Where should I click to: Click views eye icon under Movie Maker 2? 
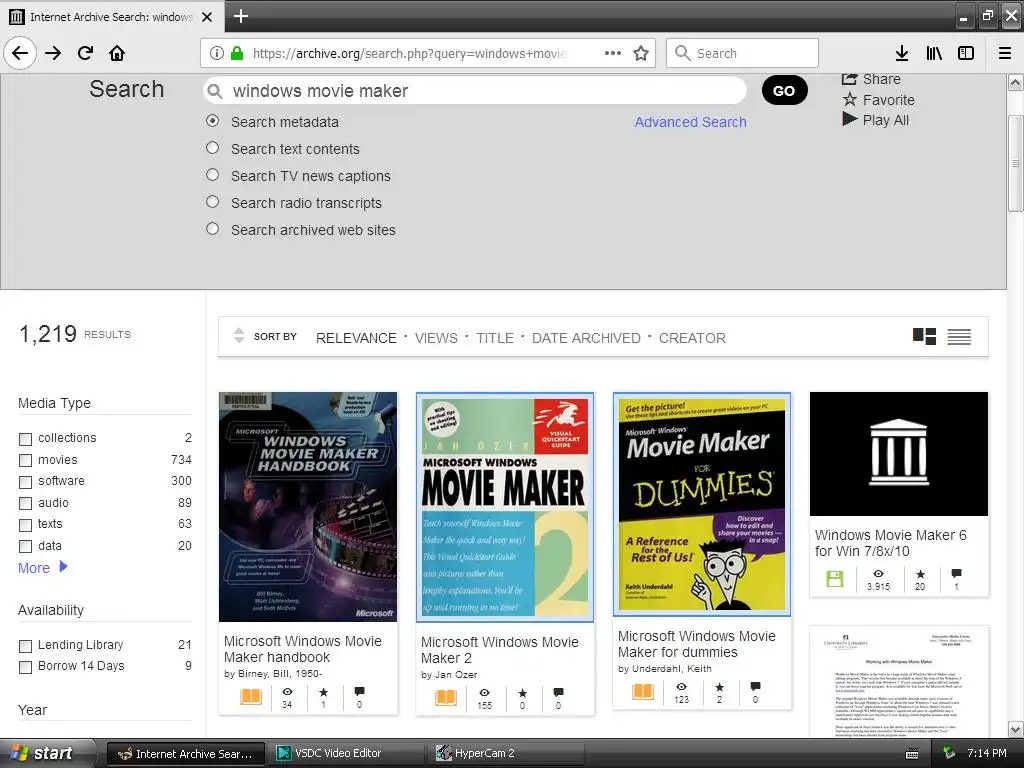tap(484, 693)
